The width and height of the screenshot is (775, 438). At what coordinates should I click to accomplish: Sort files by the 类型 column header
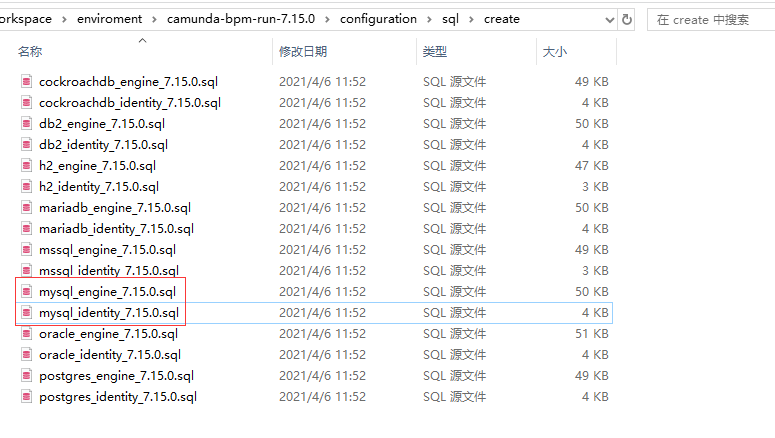point(435,51)
